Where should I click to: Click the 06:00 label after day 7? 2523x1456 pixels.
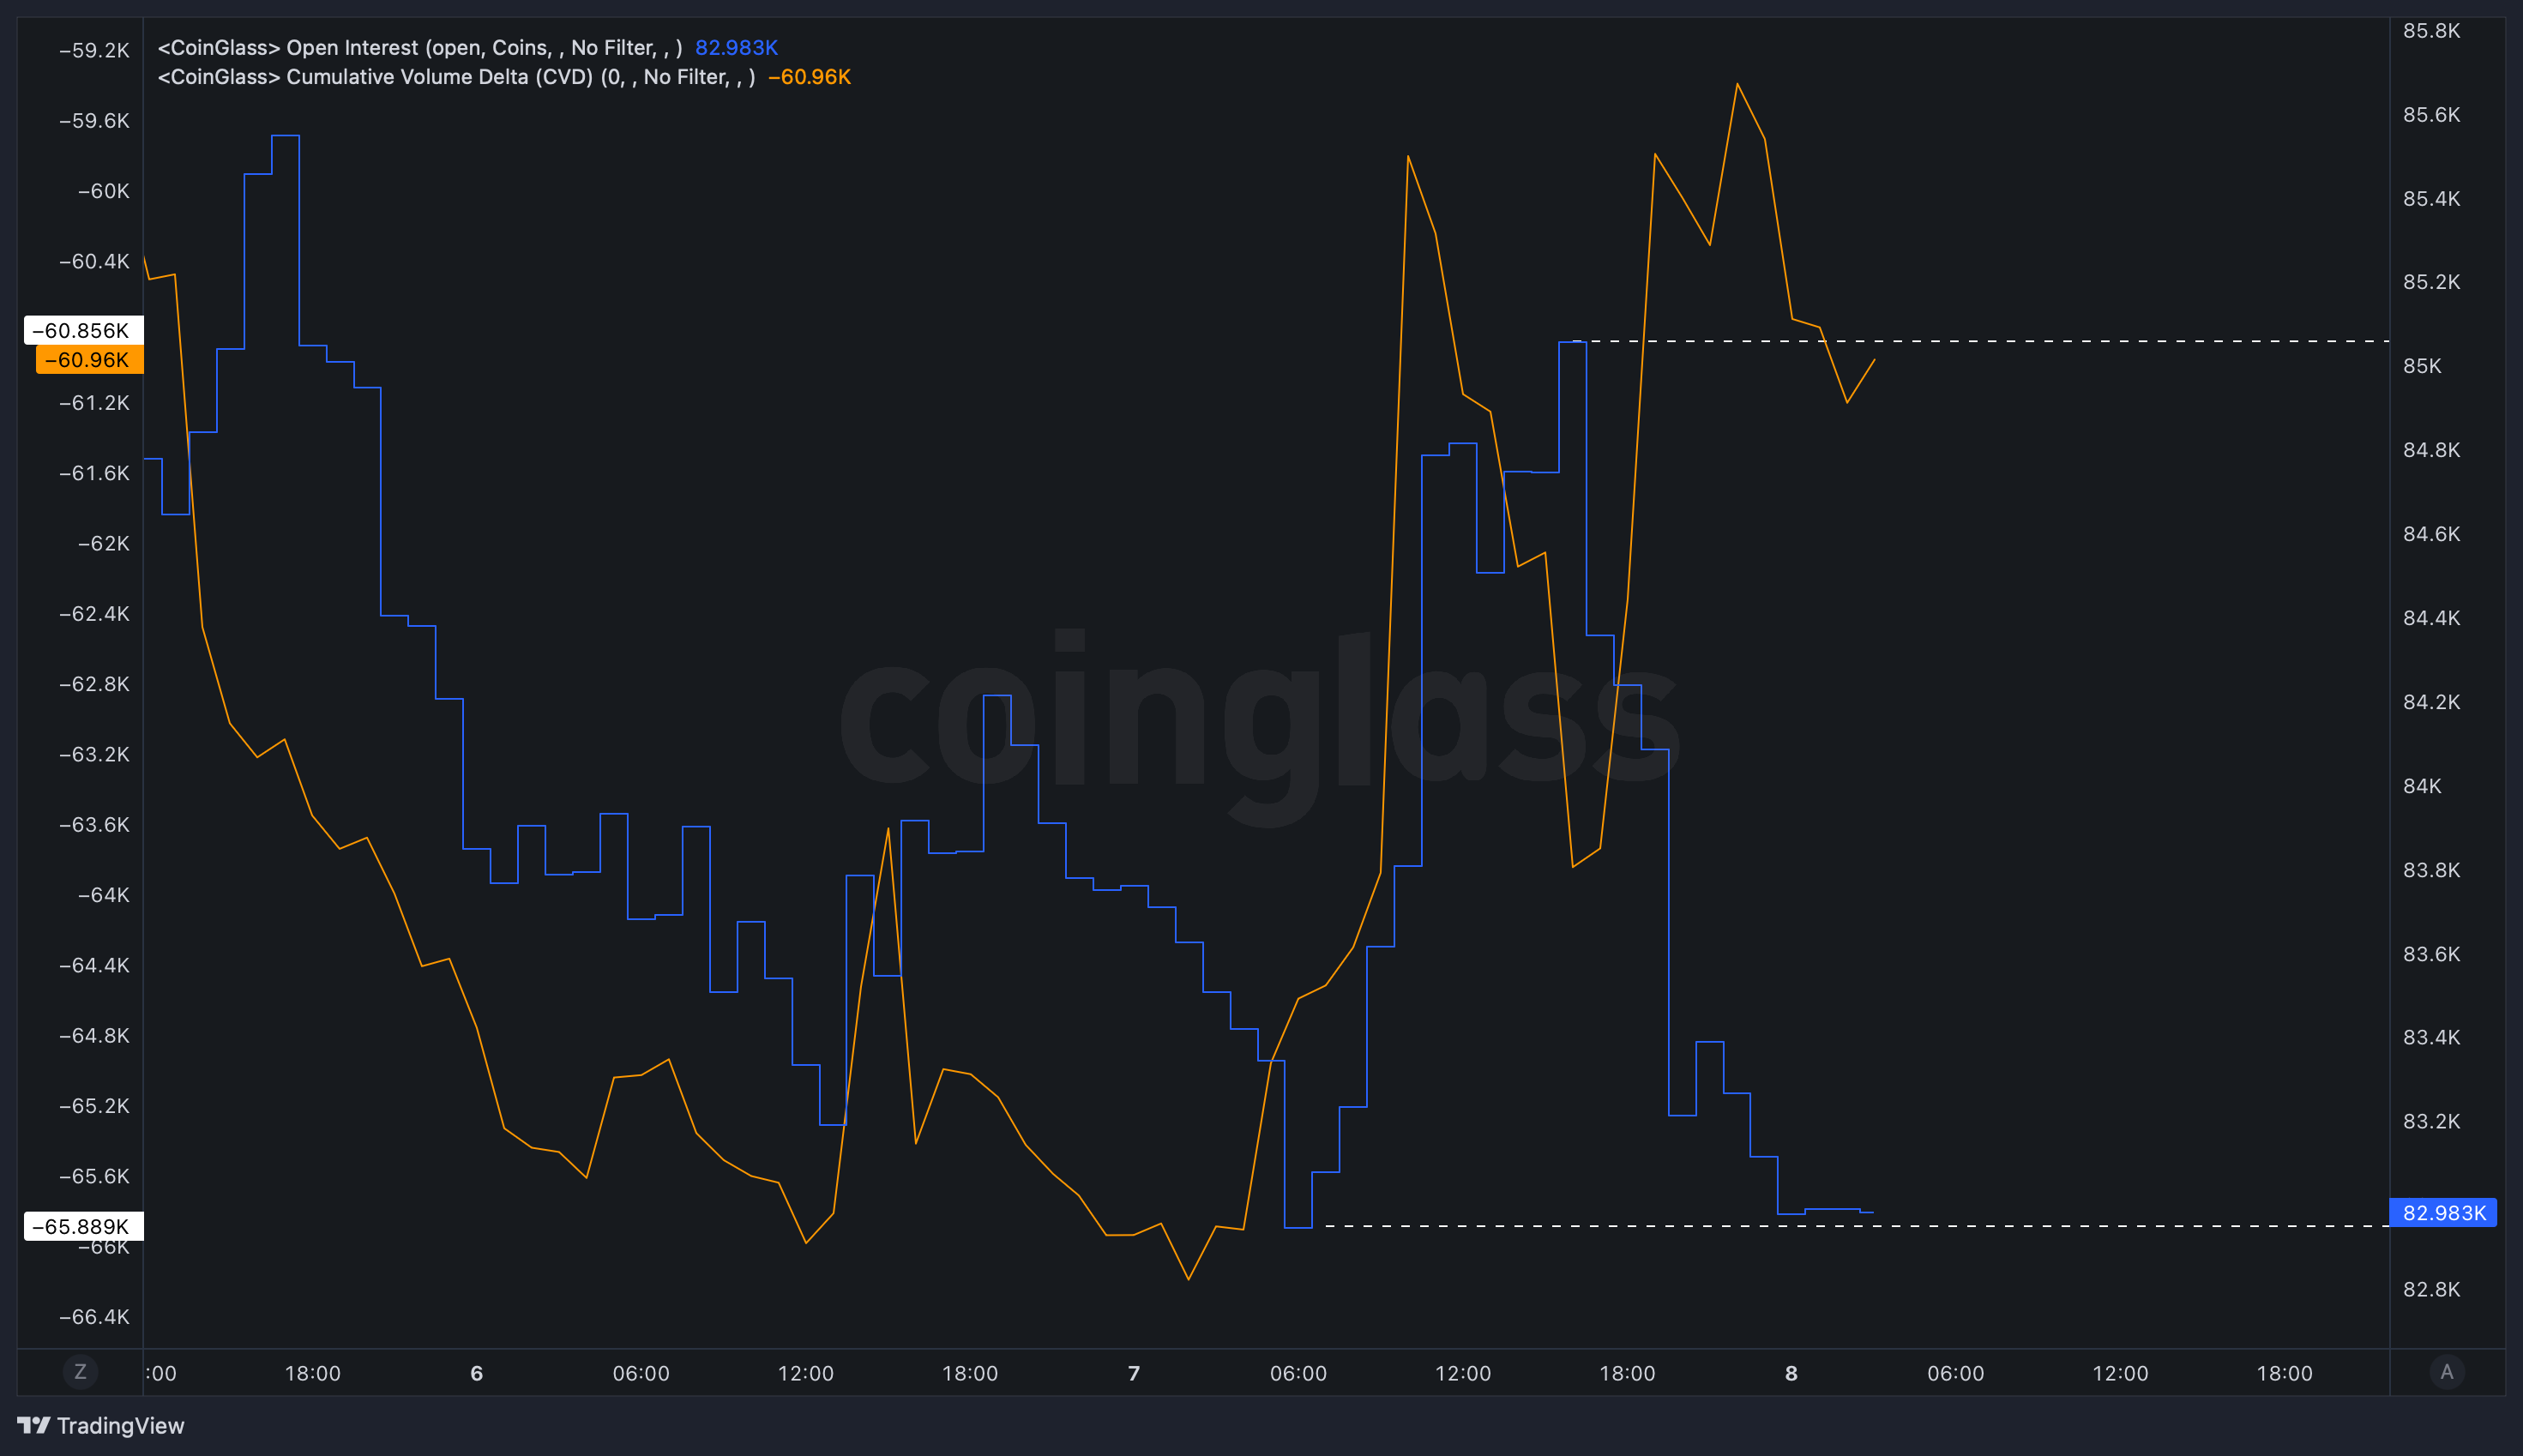click(x=1298, y=1373)
